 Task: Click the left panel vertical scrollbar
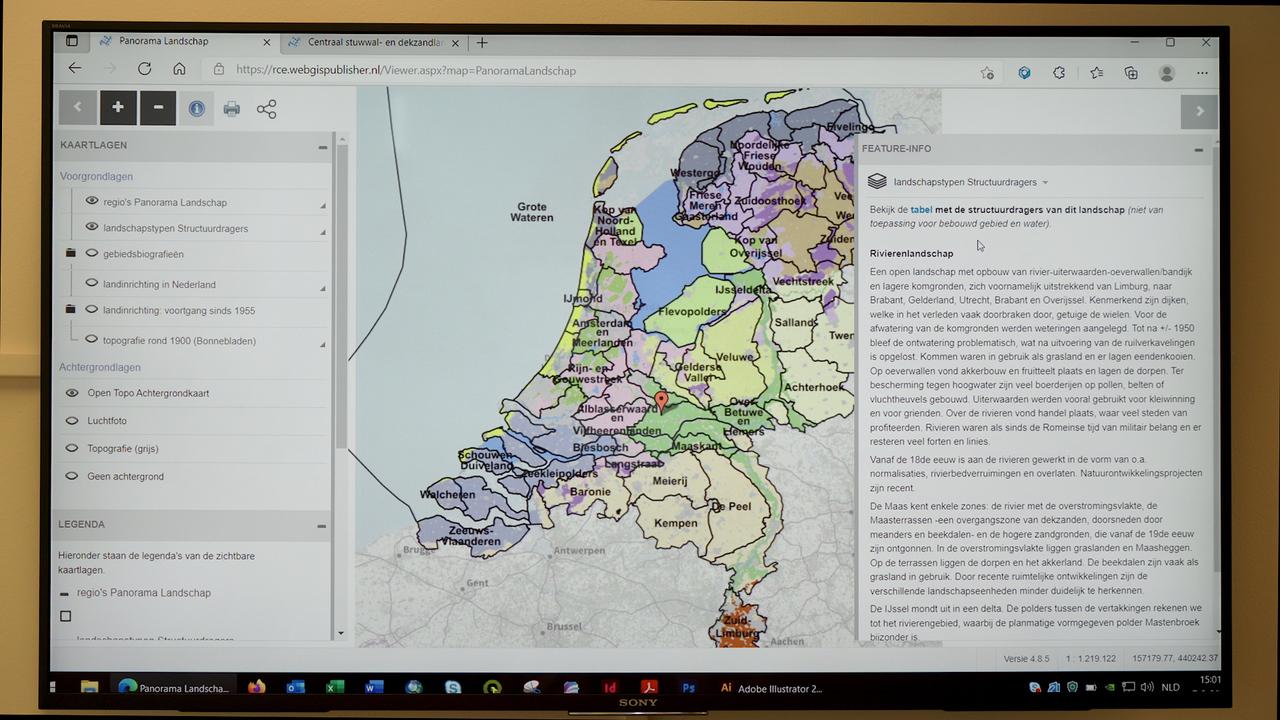pyautogui.click(x=342, y=295)
